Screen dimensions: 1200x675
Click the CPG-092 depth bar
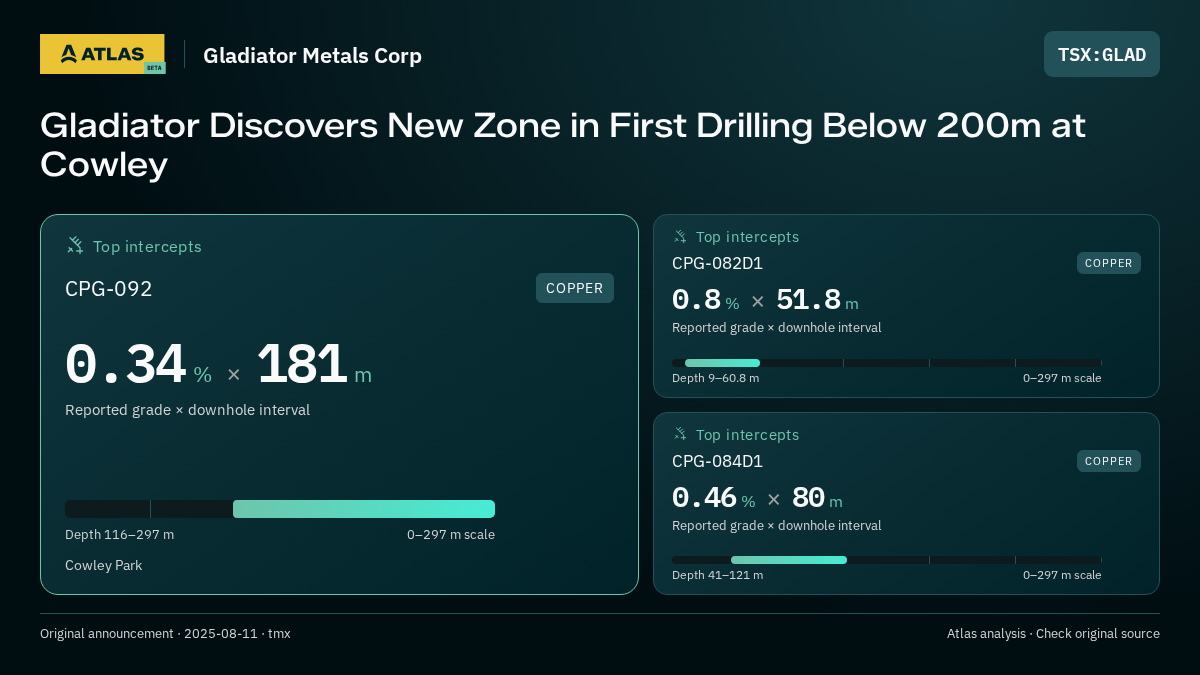(280, 509)
